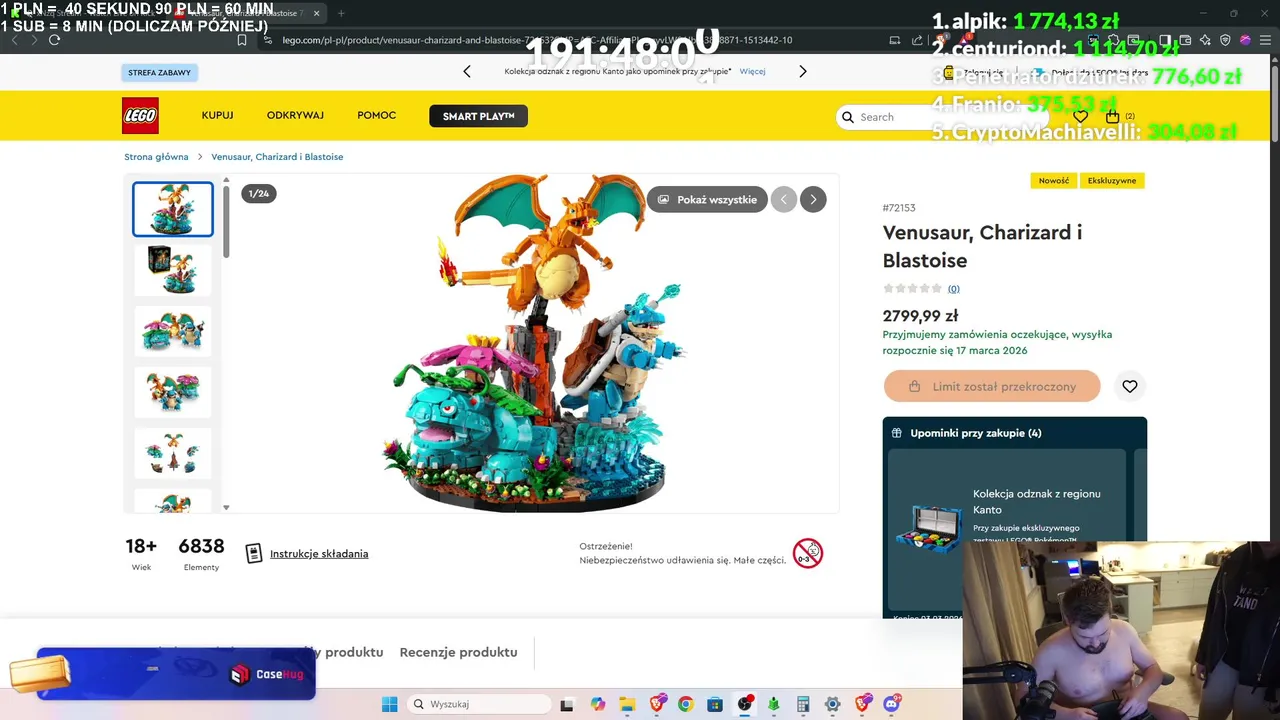
Task: Follow the Więcej link in the banner
Action: (x=752, y=71)
